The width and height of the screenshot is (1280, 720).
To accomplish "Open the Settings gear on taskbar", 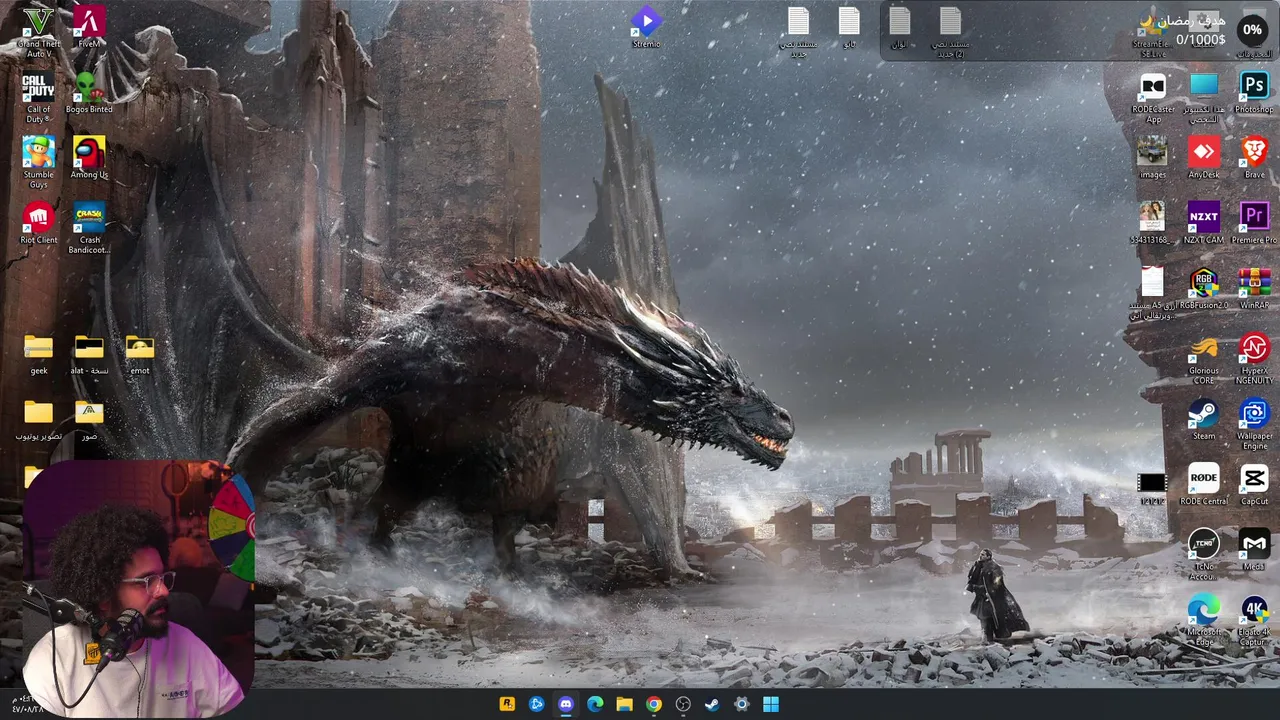I will [741, 704].
